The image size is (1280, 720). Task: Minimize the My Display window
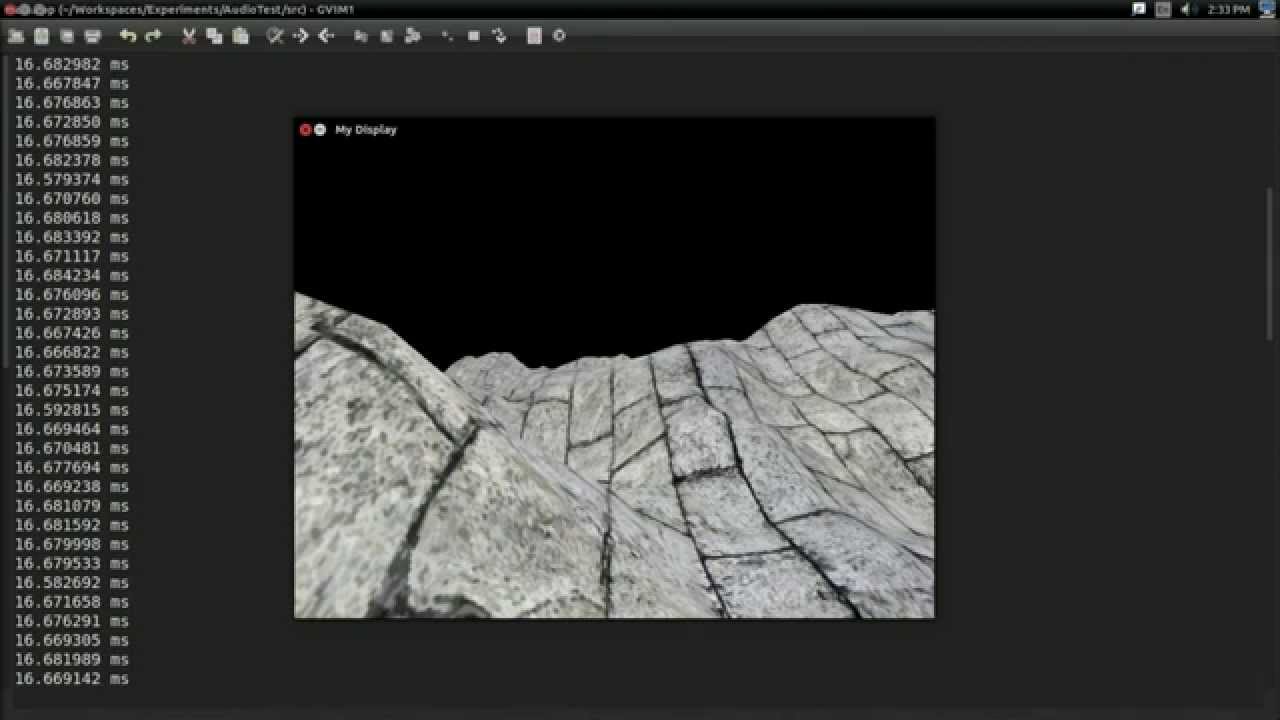pyautogui.click(x=320, y=130)
